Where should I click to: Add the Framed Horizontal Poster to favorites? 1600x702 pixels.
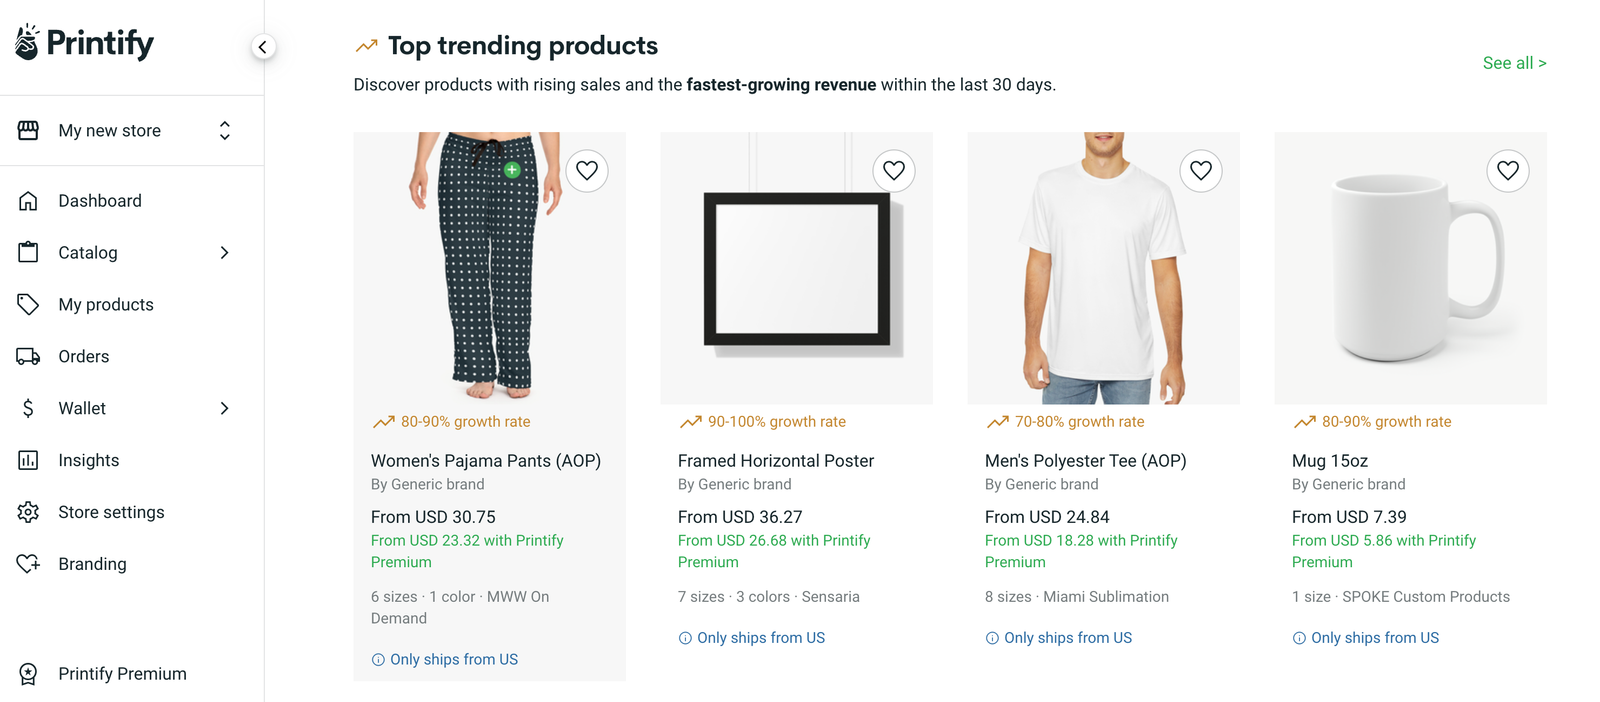pos(893,171)
